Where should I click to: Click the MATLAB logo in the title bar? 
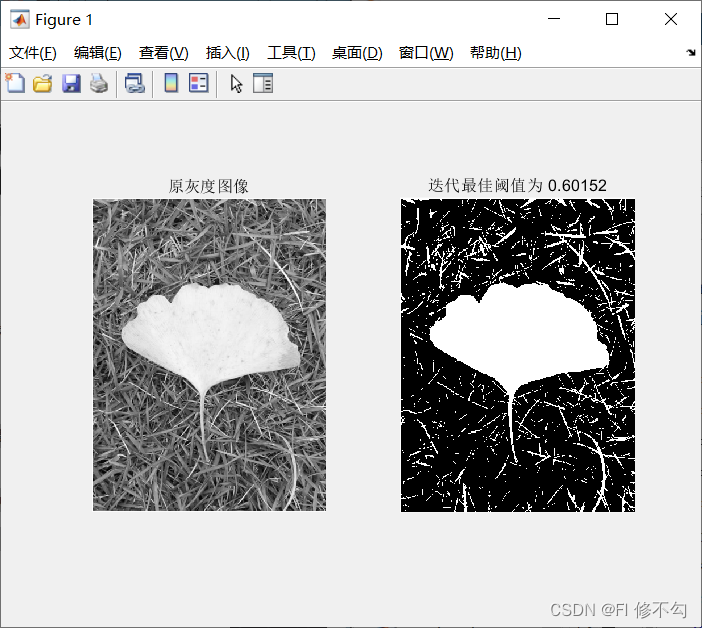pyautogui.click(x=20, y=19)
